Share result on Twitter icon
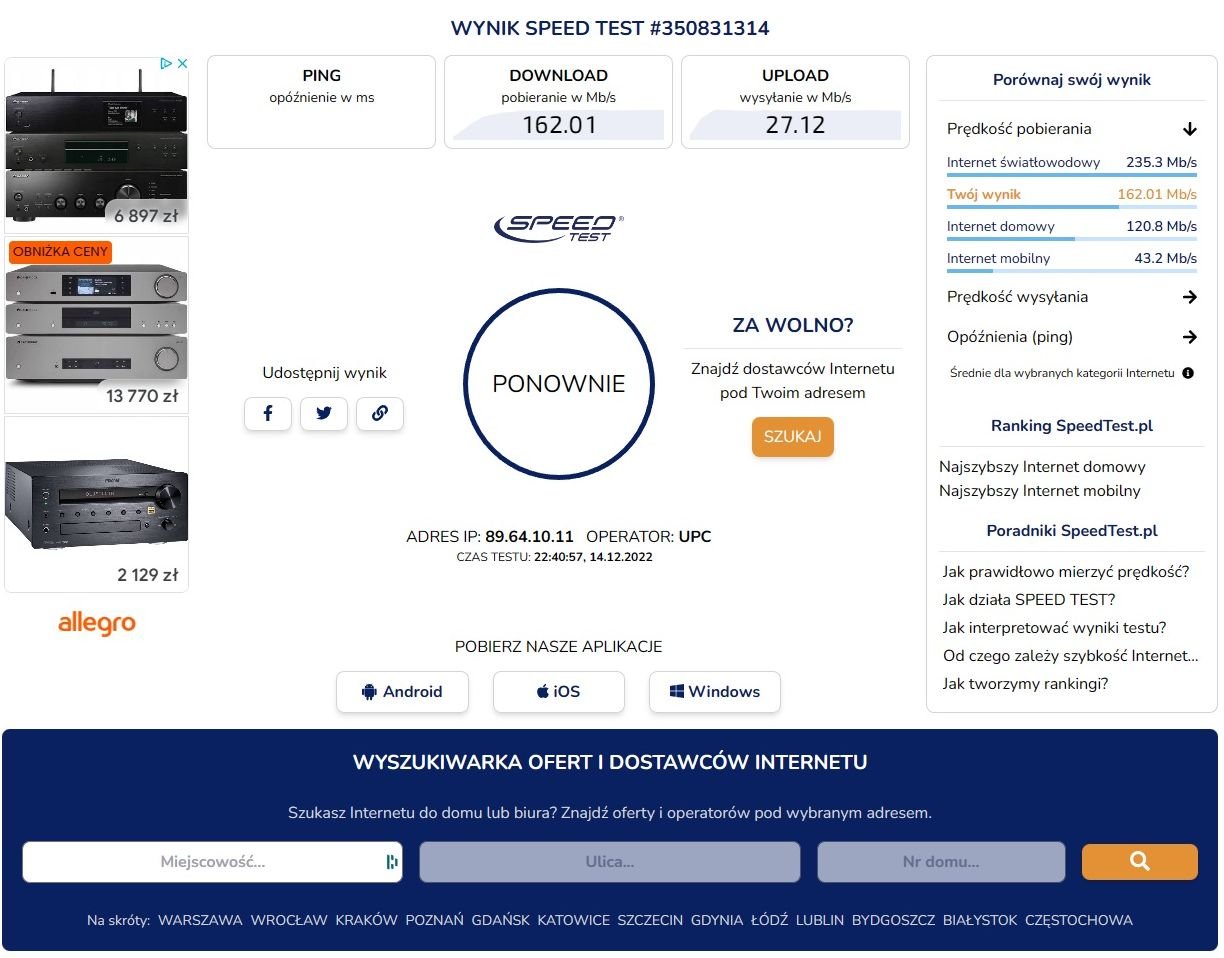 (324, 413)
